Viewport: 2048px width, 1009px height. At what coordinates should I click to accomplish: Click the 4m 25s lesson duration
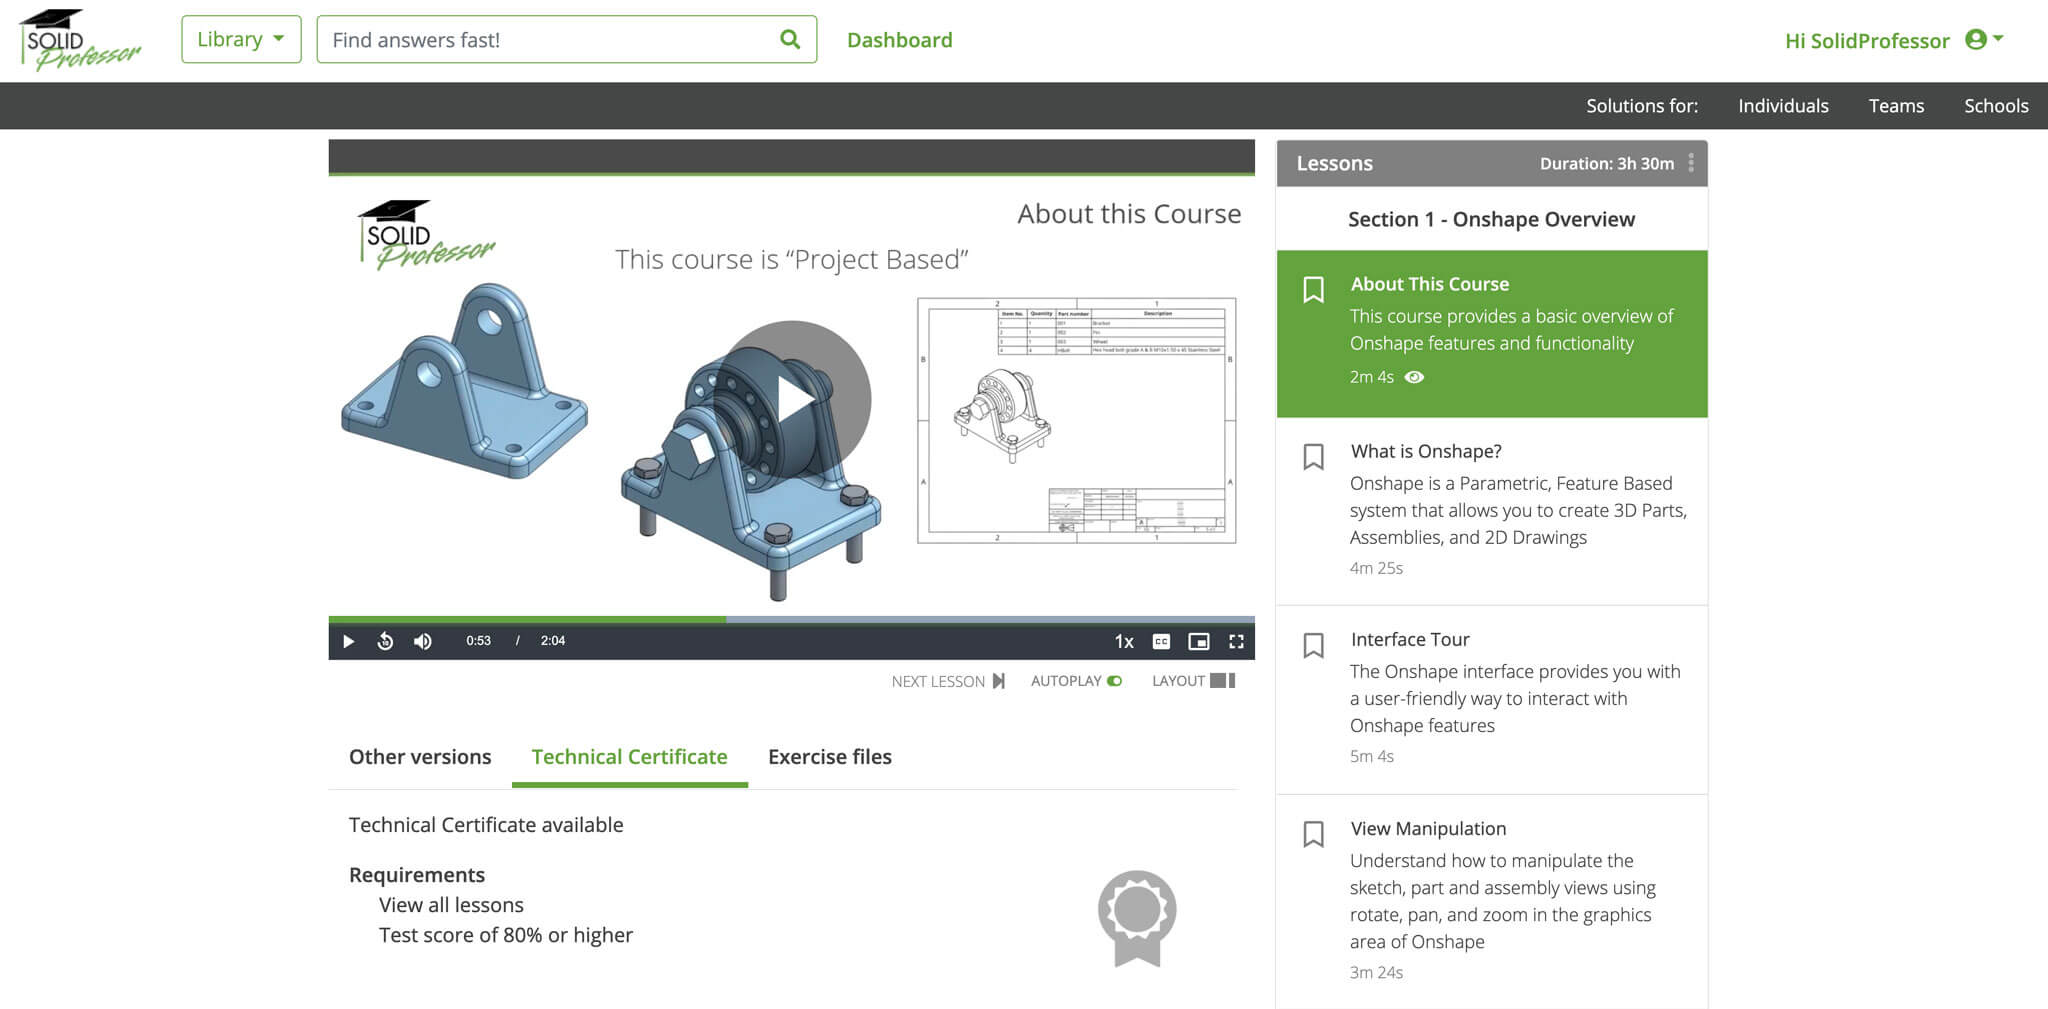click(1376, 568)
